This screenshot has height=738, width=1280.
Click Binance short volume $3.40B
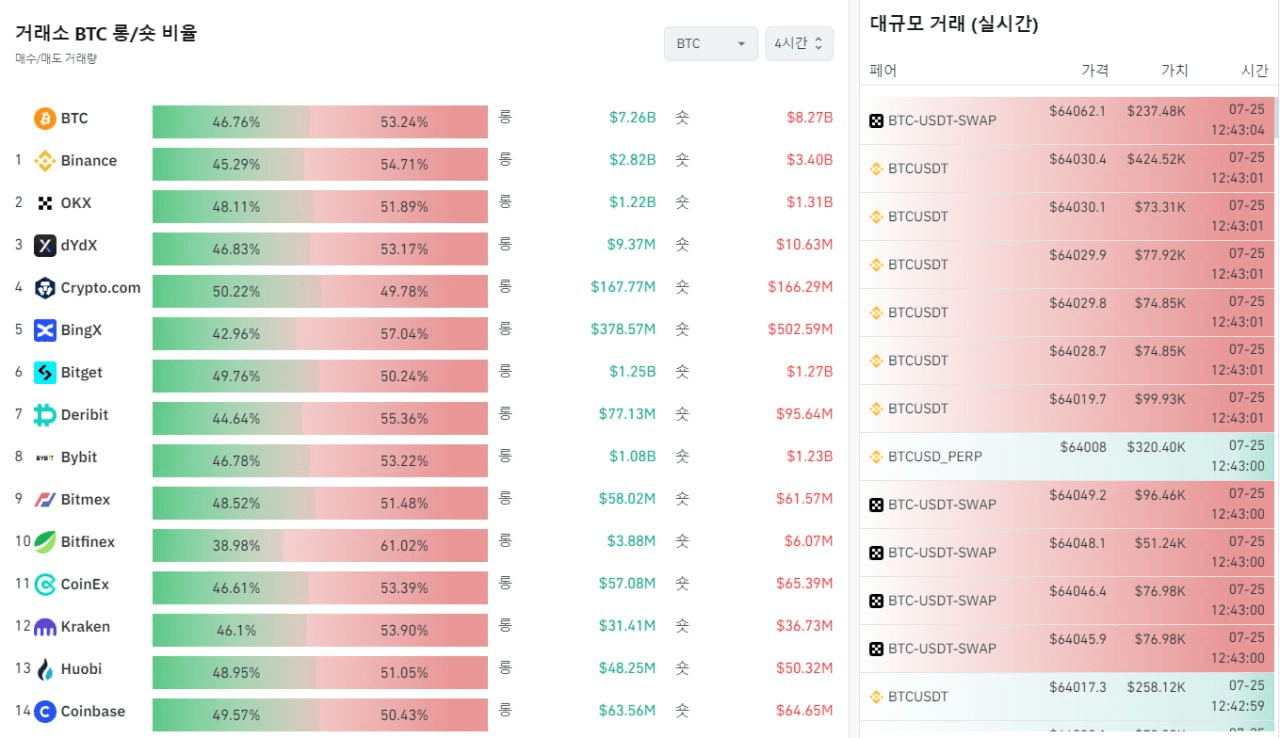pos(810,160)
